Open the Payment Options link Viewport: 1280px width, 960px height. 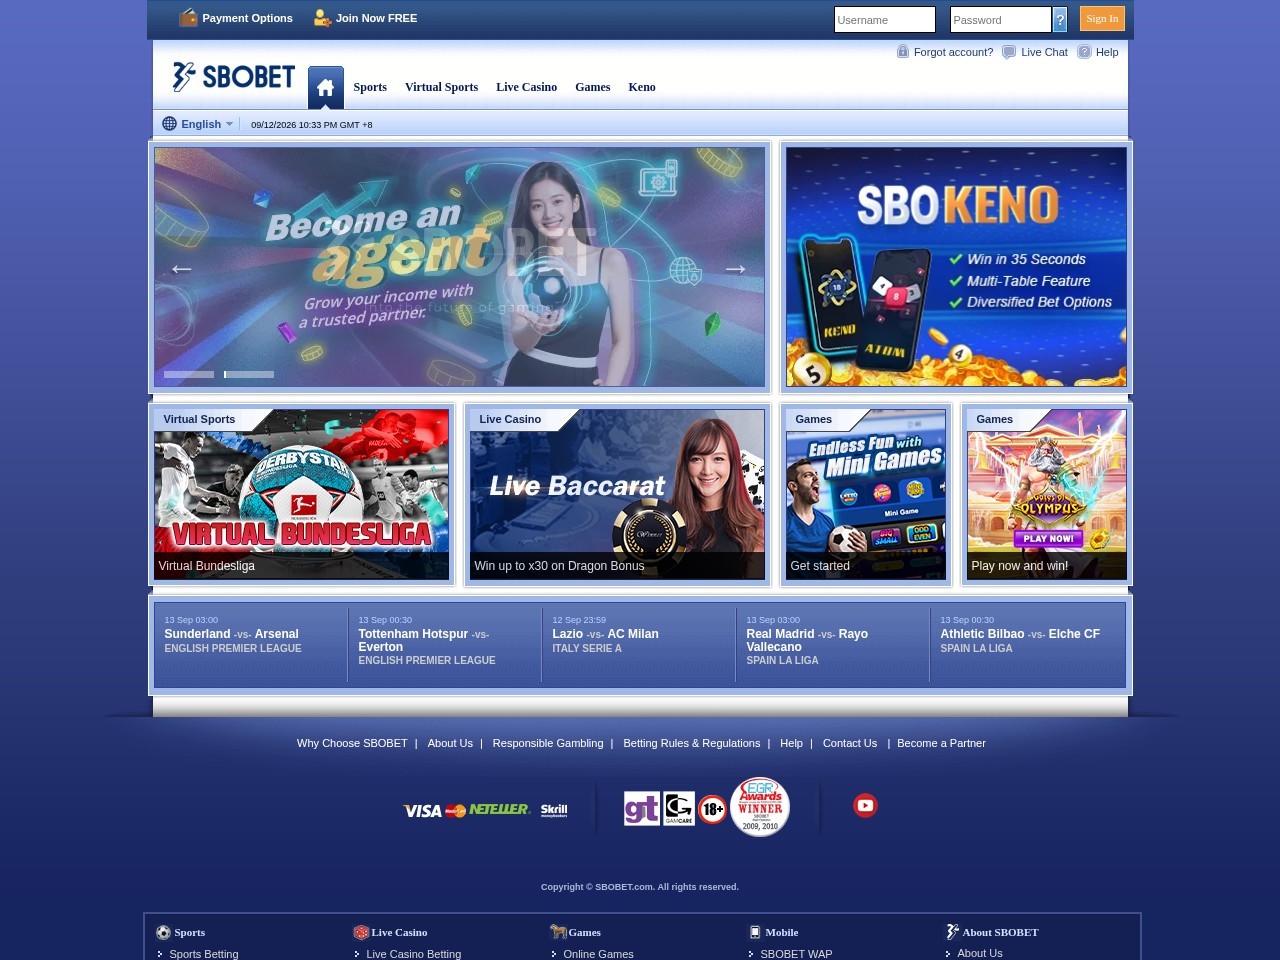(247, 18)
